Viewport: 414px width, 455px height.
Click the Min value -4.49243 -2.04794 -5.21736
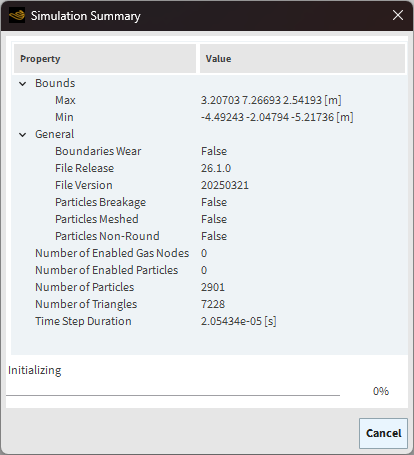coord(277,117)
